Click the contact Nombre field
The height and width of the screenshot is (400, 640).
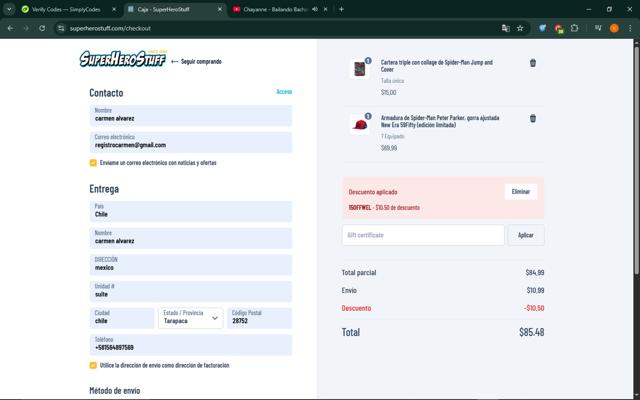coord(191,116)
